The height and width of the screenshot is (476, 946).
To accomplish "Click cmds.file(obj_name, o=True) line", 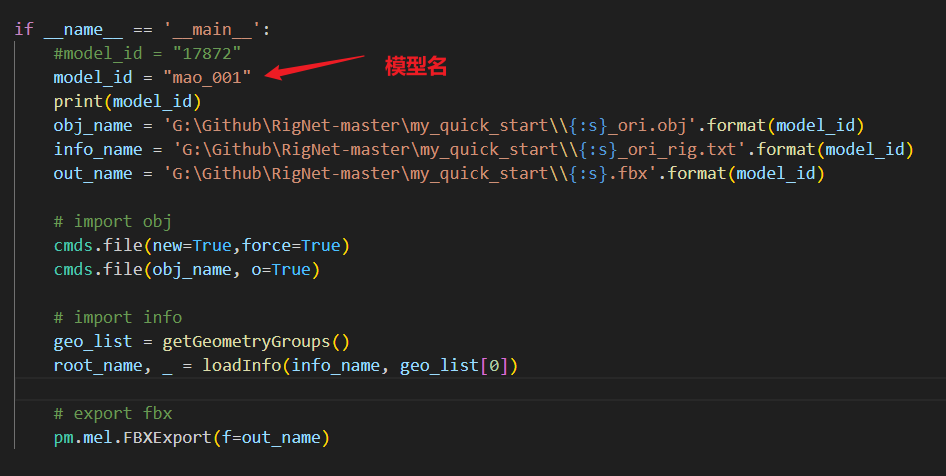I will (186, 270).
